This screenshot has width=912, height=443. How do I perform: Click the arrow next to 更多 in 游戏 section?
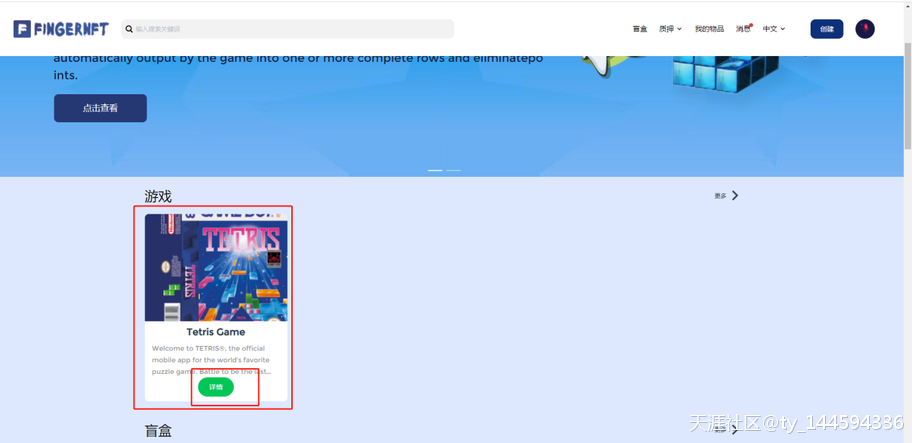[735, 196]
